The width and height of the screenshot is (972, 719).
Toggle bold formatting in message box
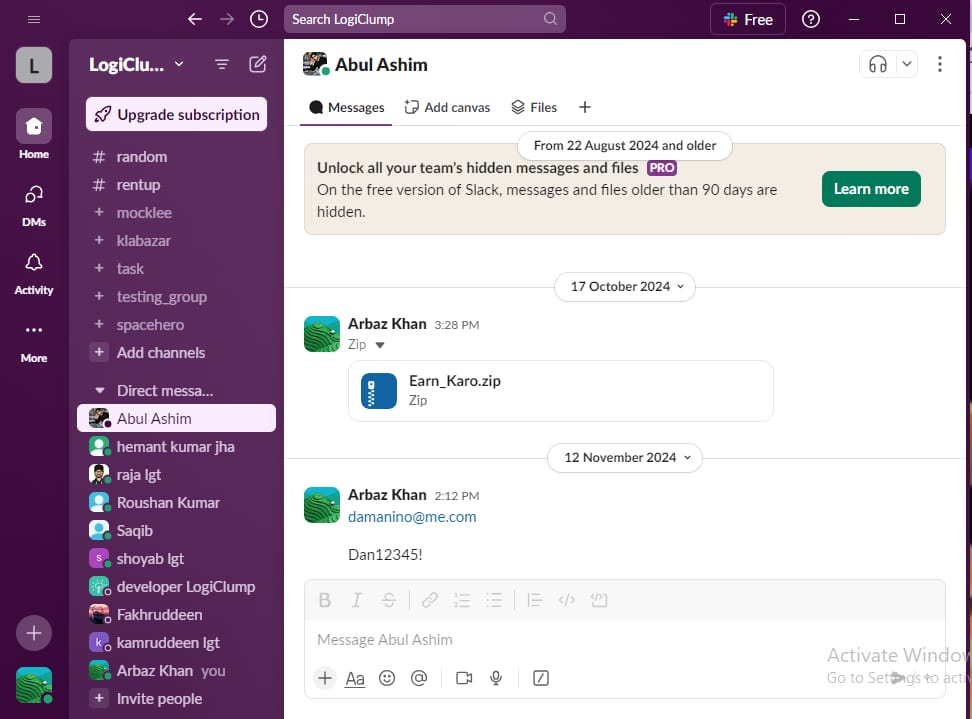point(325,600)
